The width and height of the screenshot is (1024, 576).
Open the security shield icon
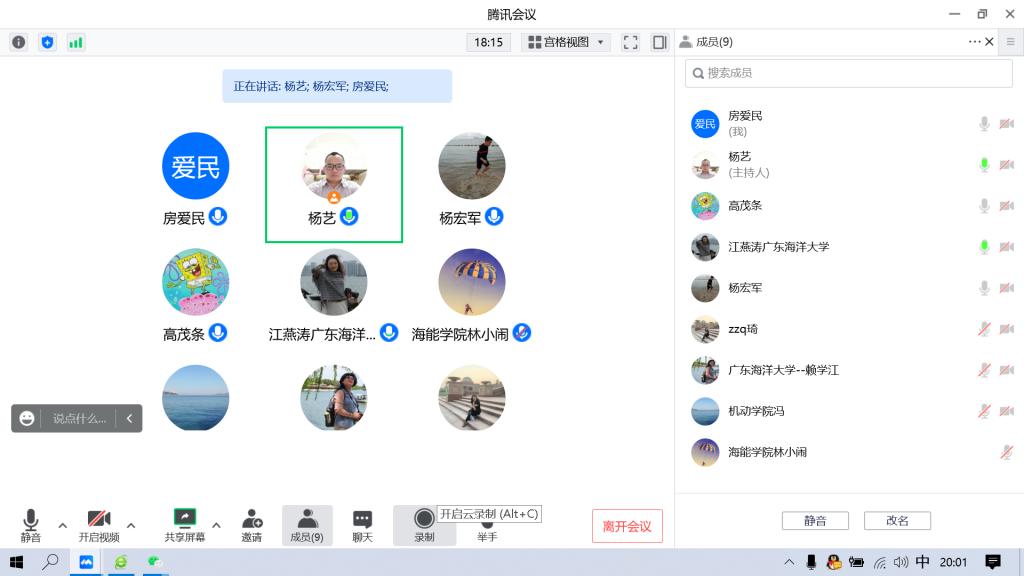pos(47,42)
